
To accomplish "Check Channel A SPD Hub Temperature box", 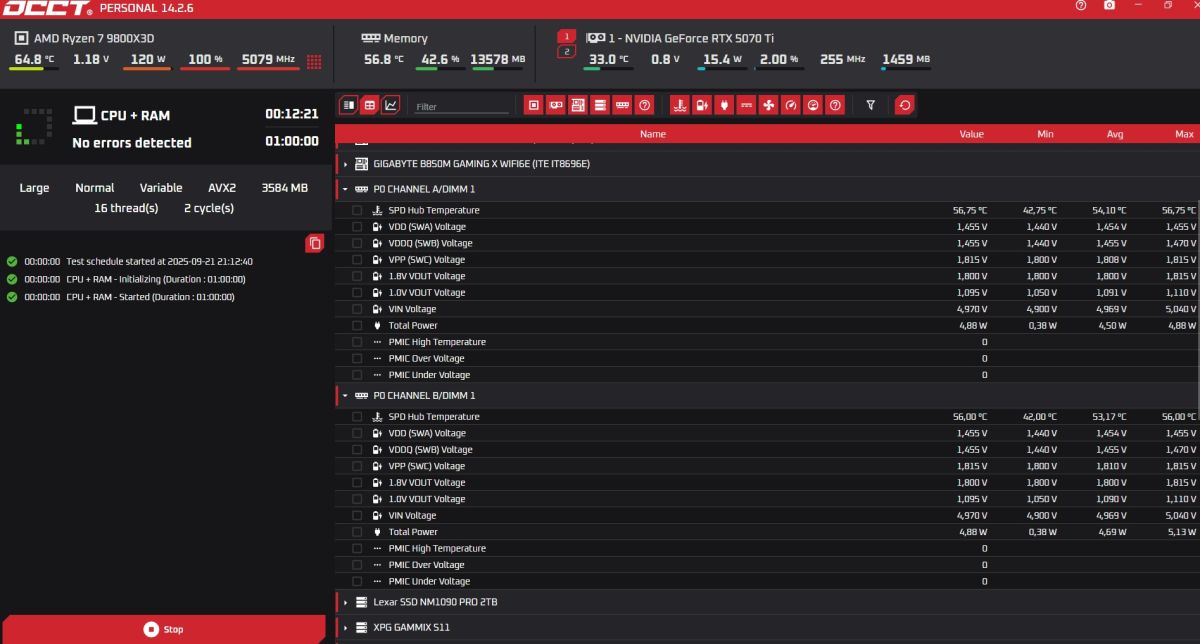I will coord(357,210).
